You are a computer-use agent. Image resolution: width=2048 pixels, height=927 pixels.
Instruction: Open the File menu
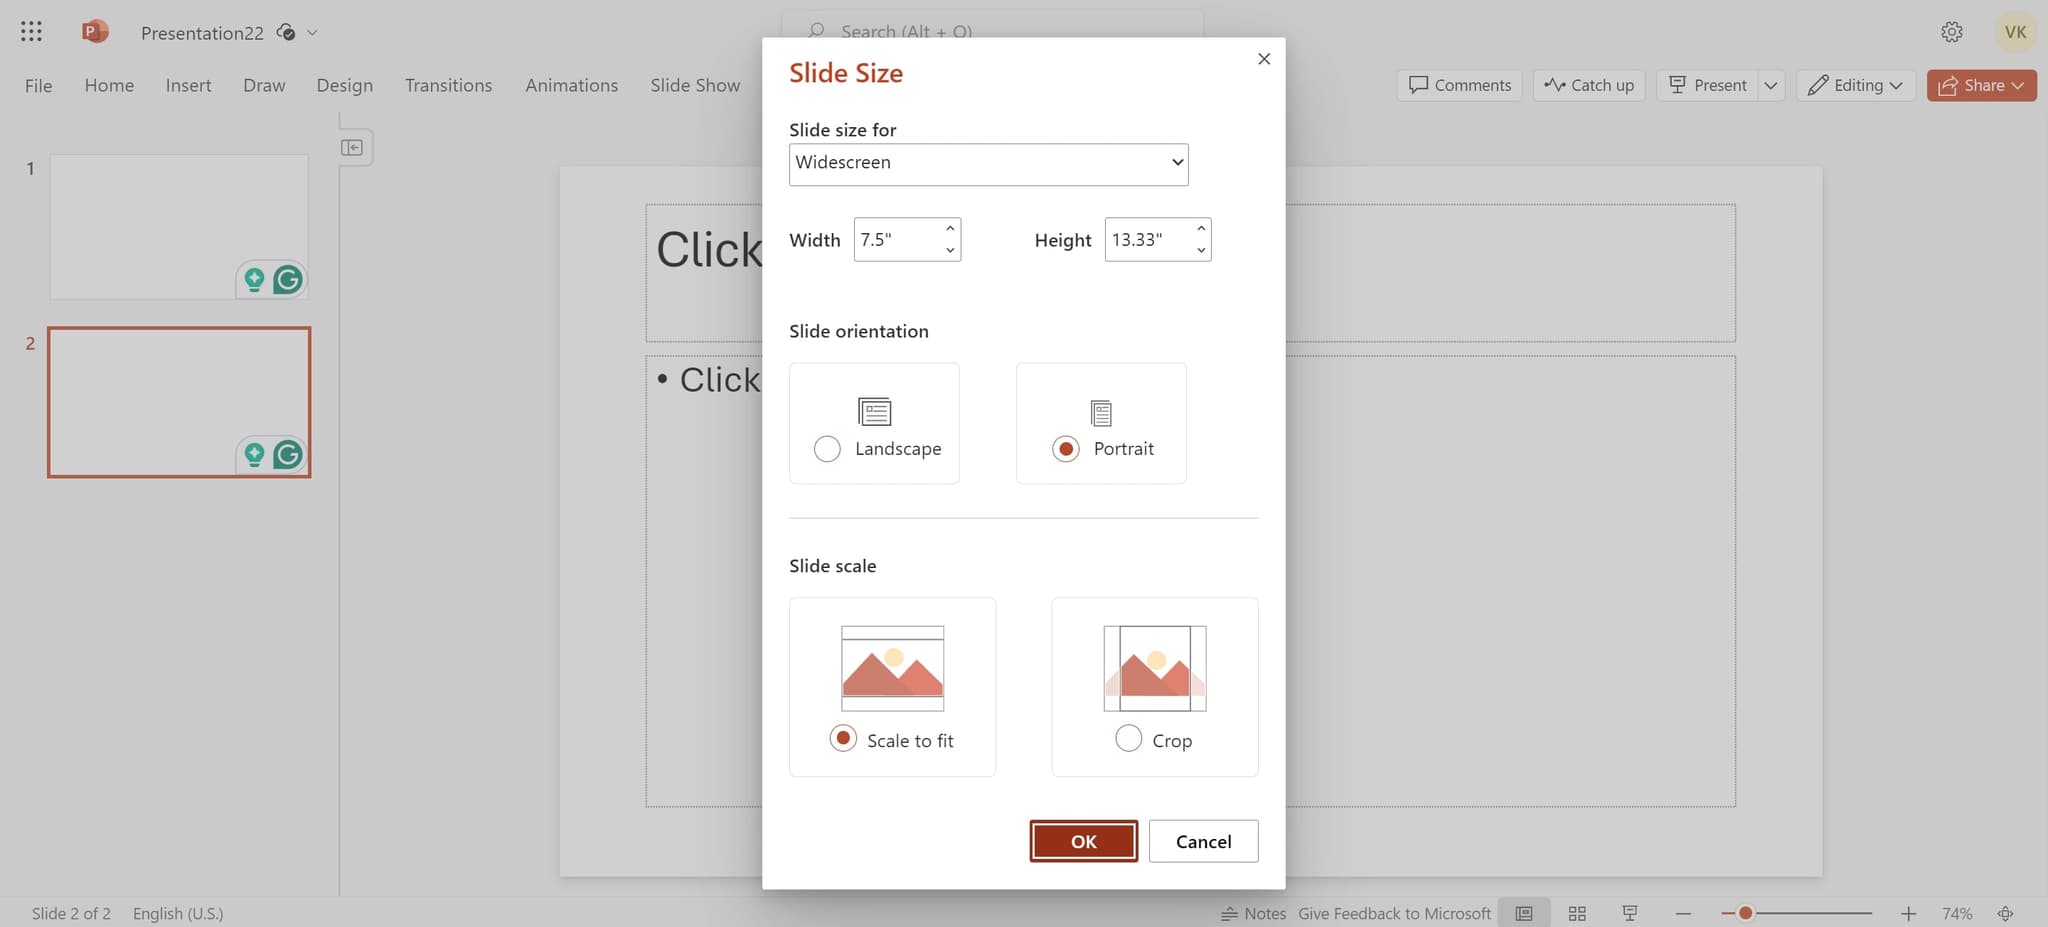tap(38, 85)
